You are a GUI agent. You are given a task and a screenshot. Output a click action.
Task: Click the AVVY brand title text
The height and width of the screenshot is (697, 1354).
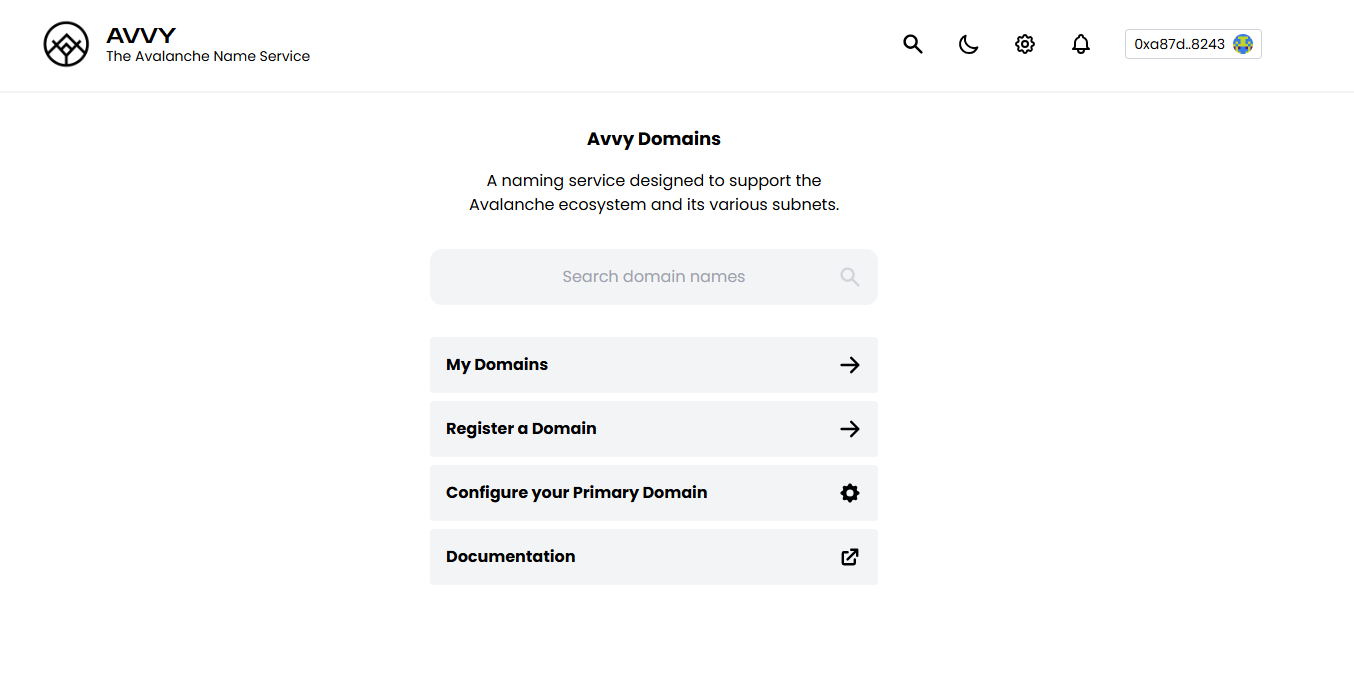point(141,36)
